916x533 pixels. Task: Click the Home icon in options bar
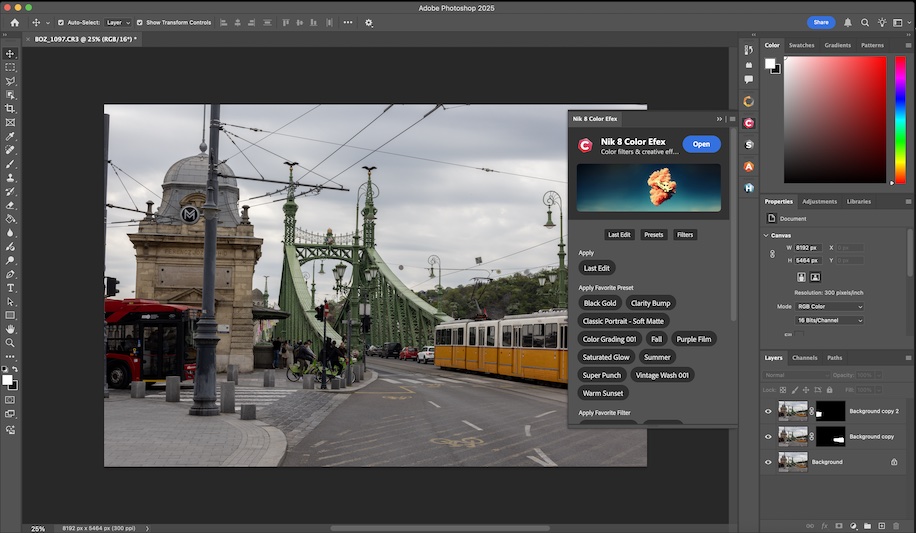pyautogui.click(x=14, y=22)
